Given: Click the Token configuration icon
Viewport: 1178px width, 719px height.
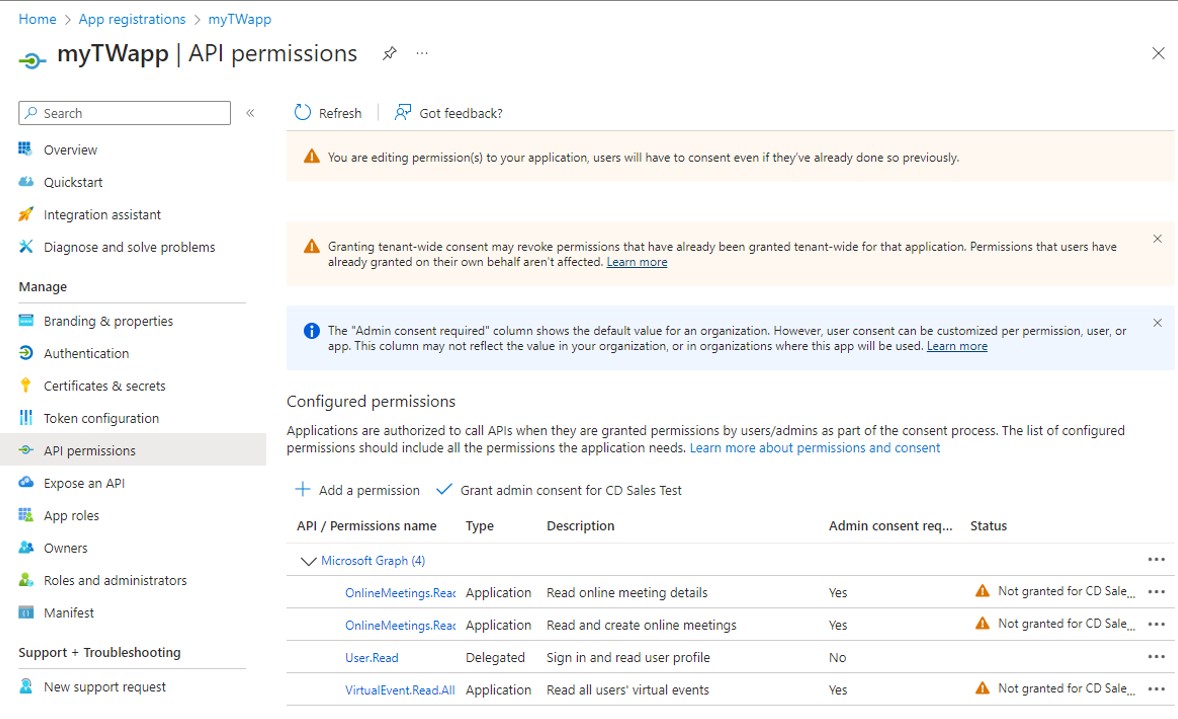Looking at the screenshot, I should click(26, 418).
